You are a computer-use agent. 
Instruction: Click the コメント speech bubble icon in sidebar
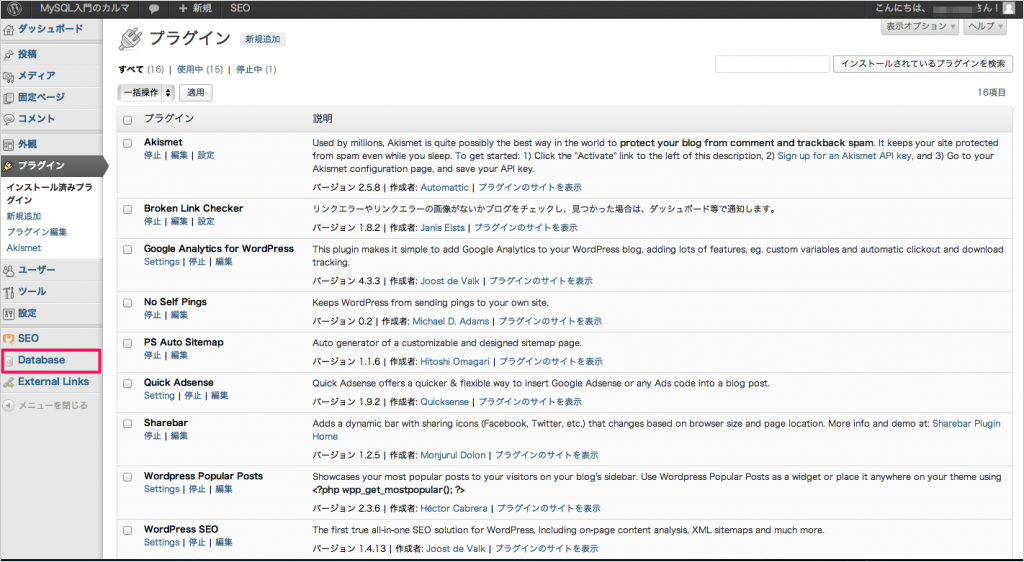click(8, 119)
